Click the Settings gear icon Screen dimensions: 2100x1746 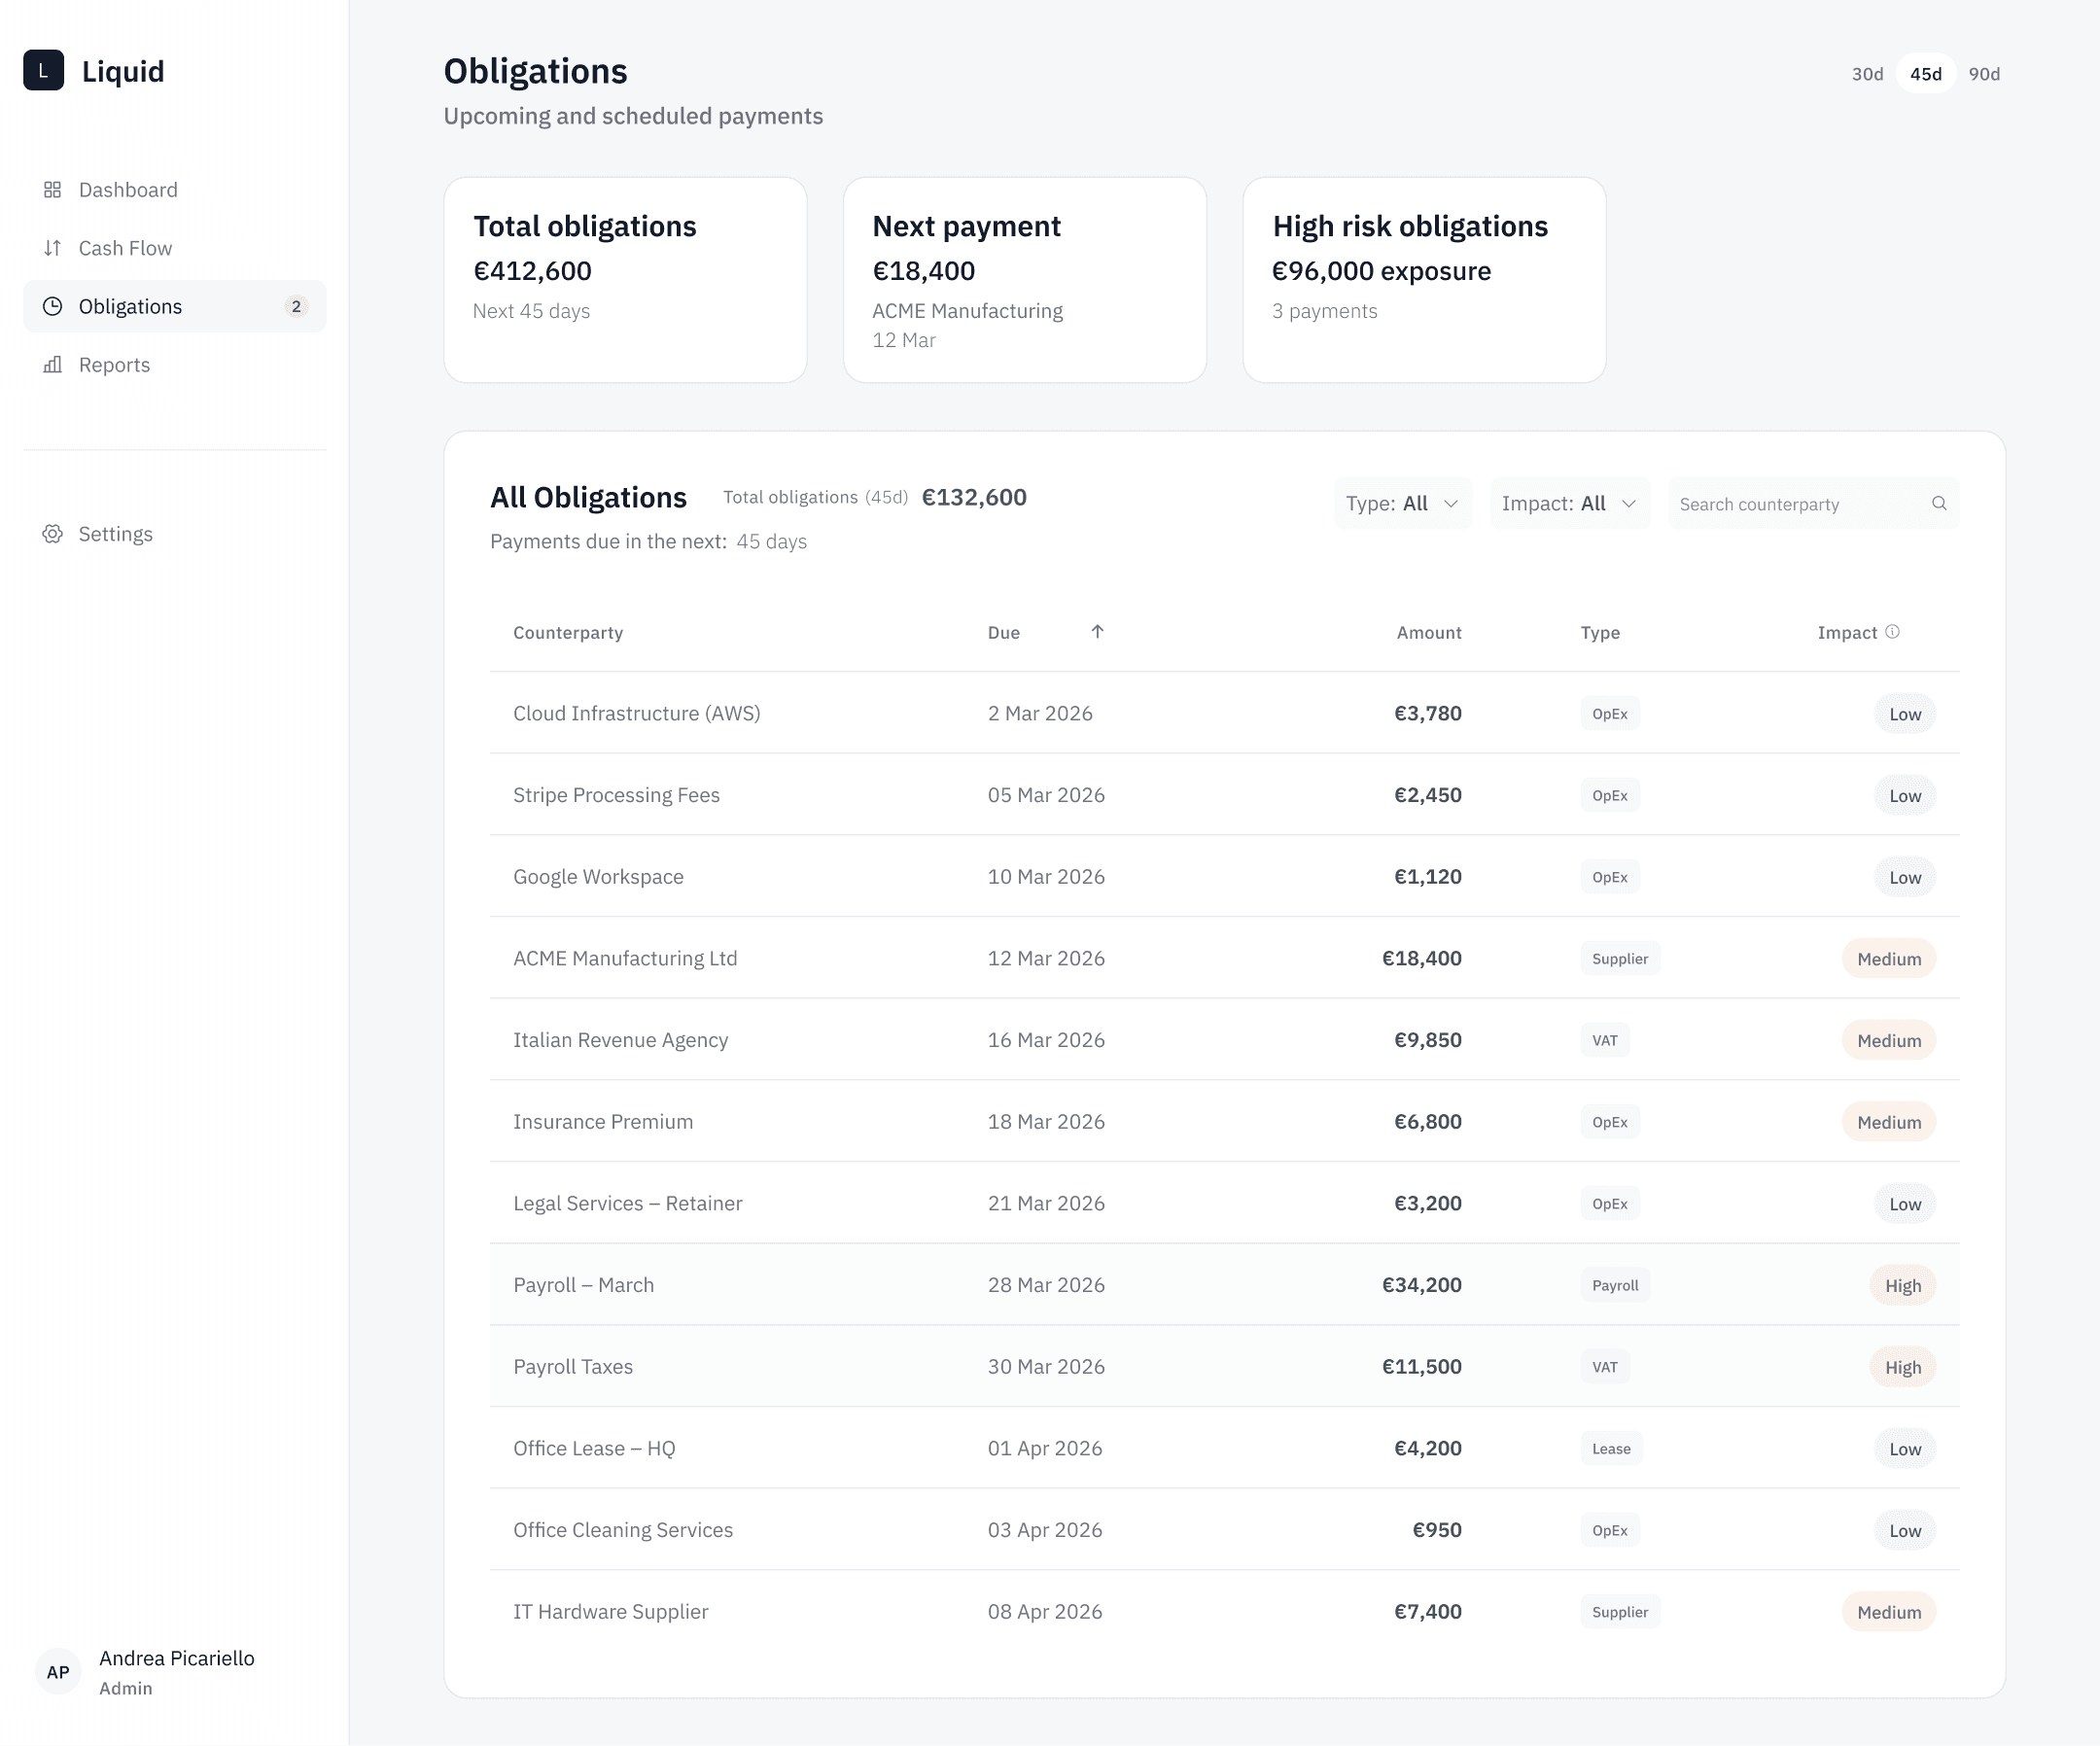52,534
